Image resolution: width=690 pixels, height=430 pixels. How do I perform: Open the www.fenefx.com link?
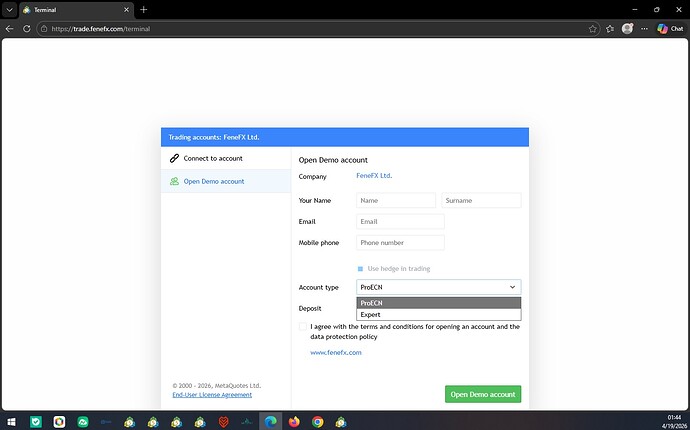pyautogui.click(x=336, y=353)
